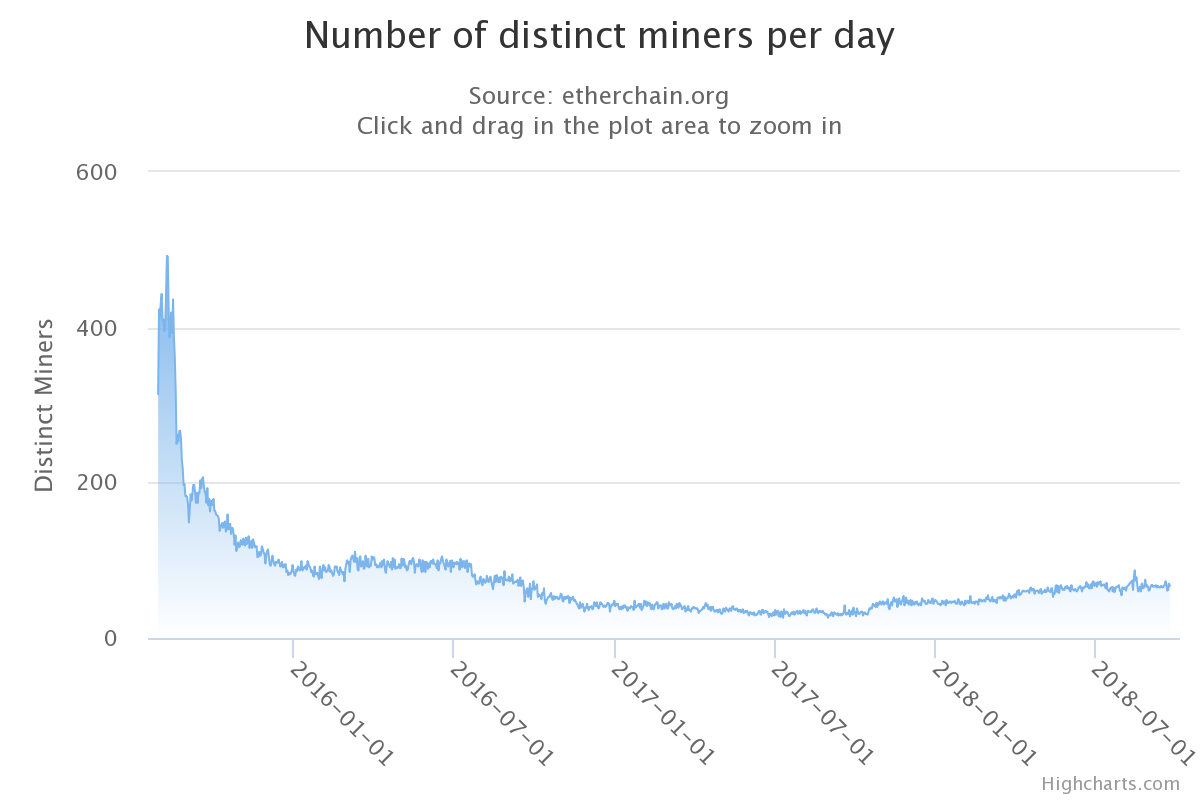Click the 2016-07-01 x-axis date label

tap(501, 713)
